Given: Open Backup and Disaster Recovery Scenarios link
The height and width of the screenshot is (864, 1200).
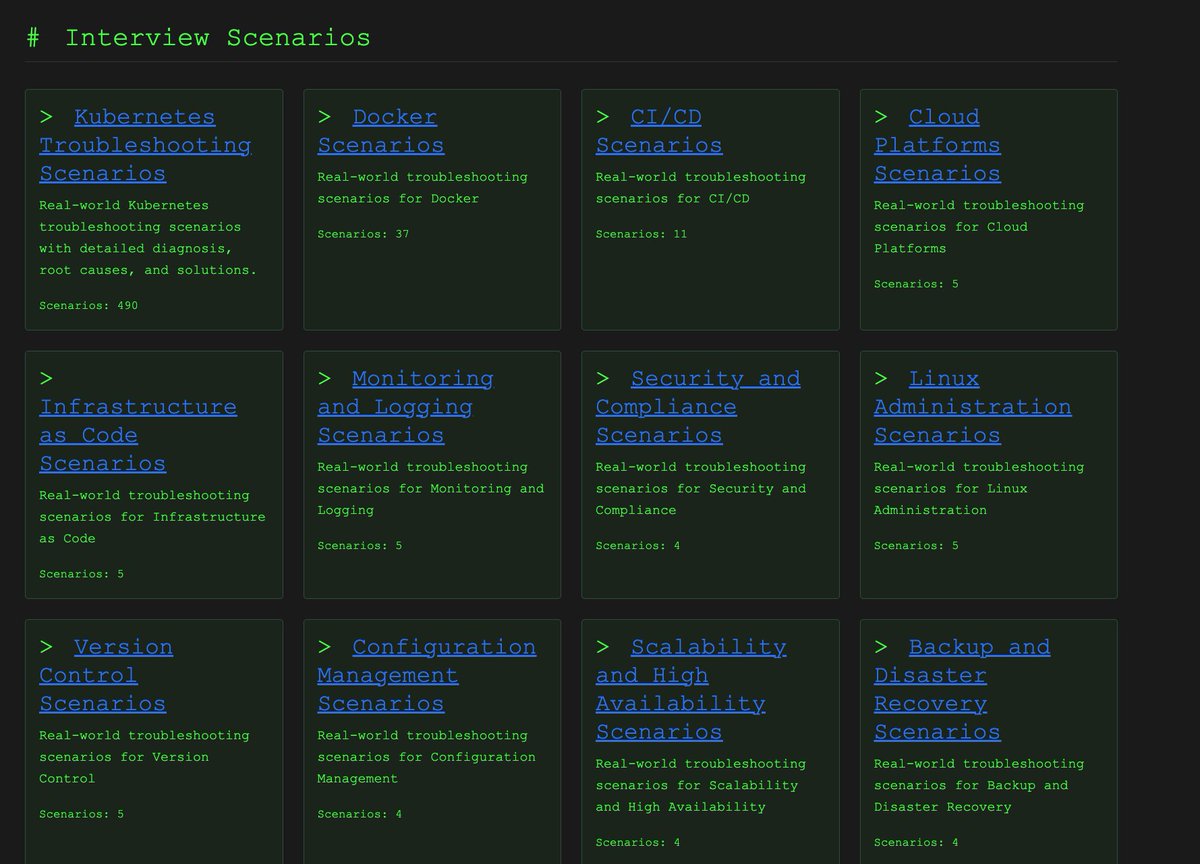Looking at the screenshot, I should 962,689.
